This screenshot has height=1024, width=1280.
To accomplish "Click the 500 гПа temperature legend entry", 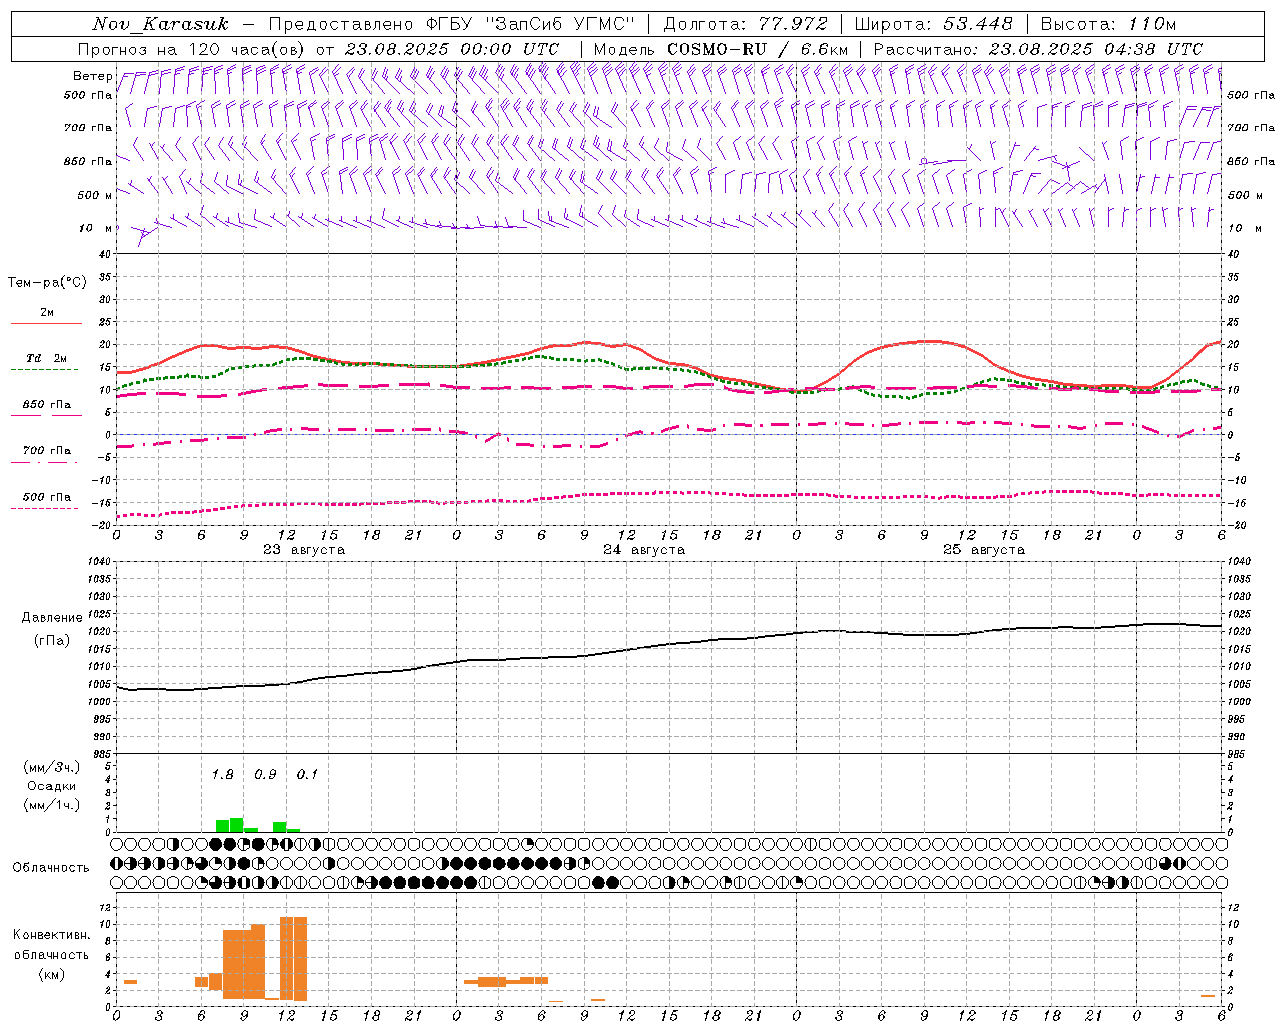I will coord(46,497).
